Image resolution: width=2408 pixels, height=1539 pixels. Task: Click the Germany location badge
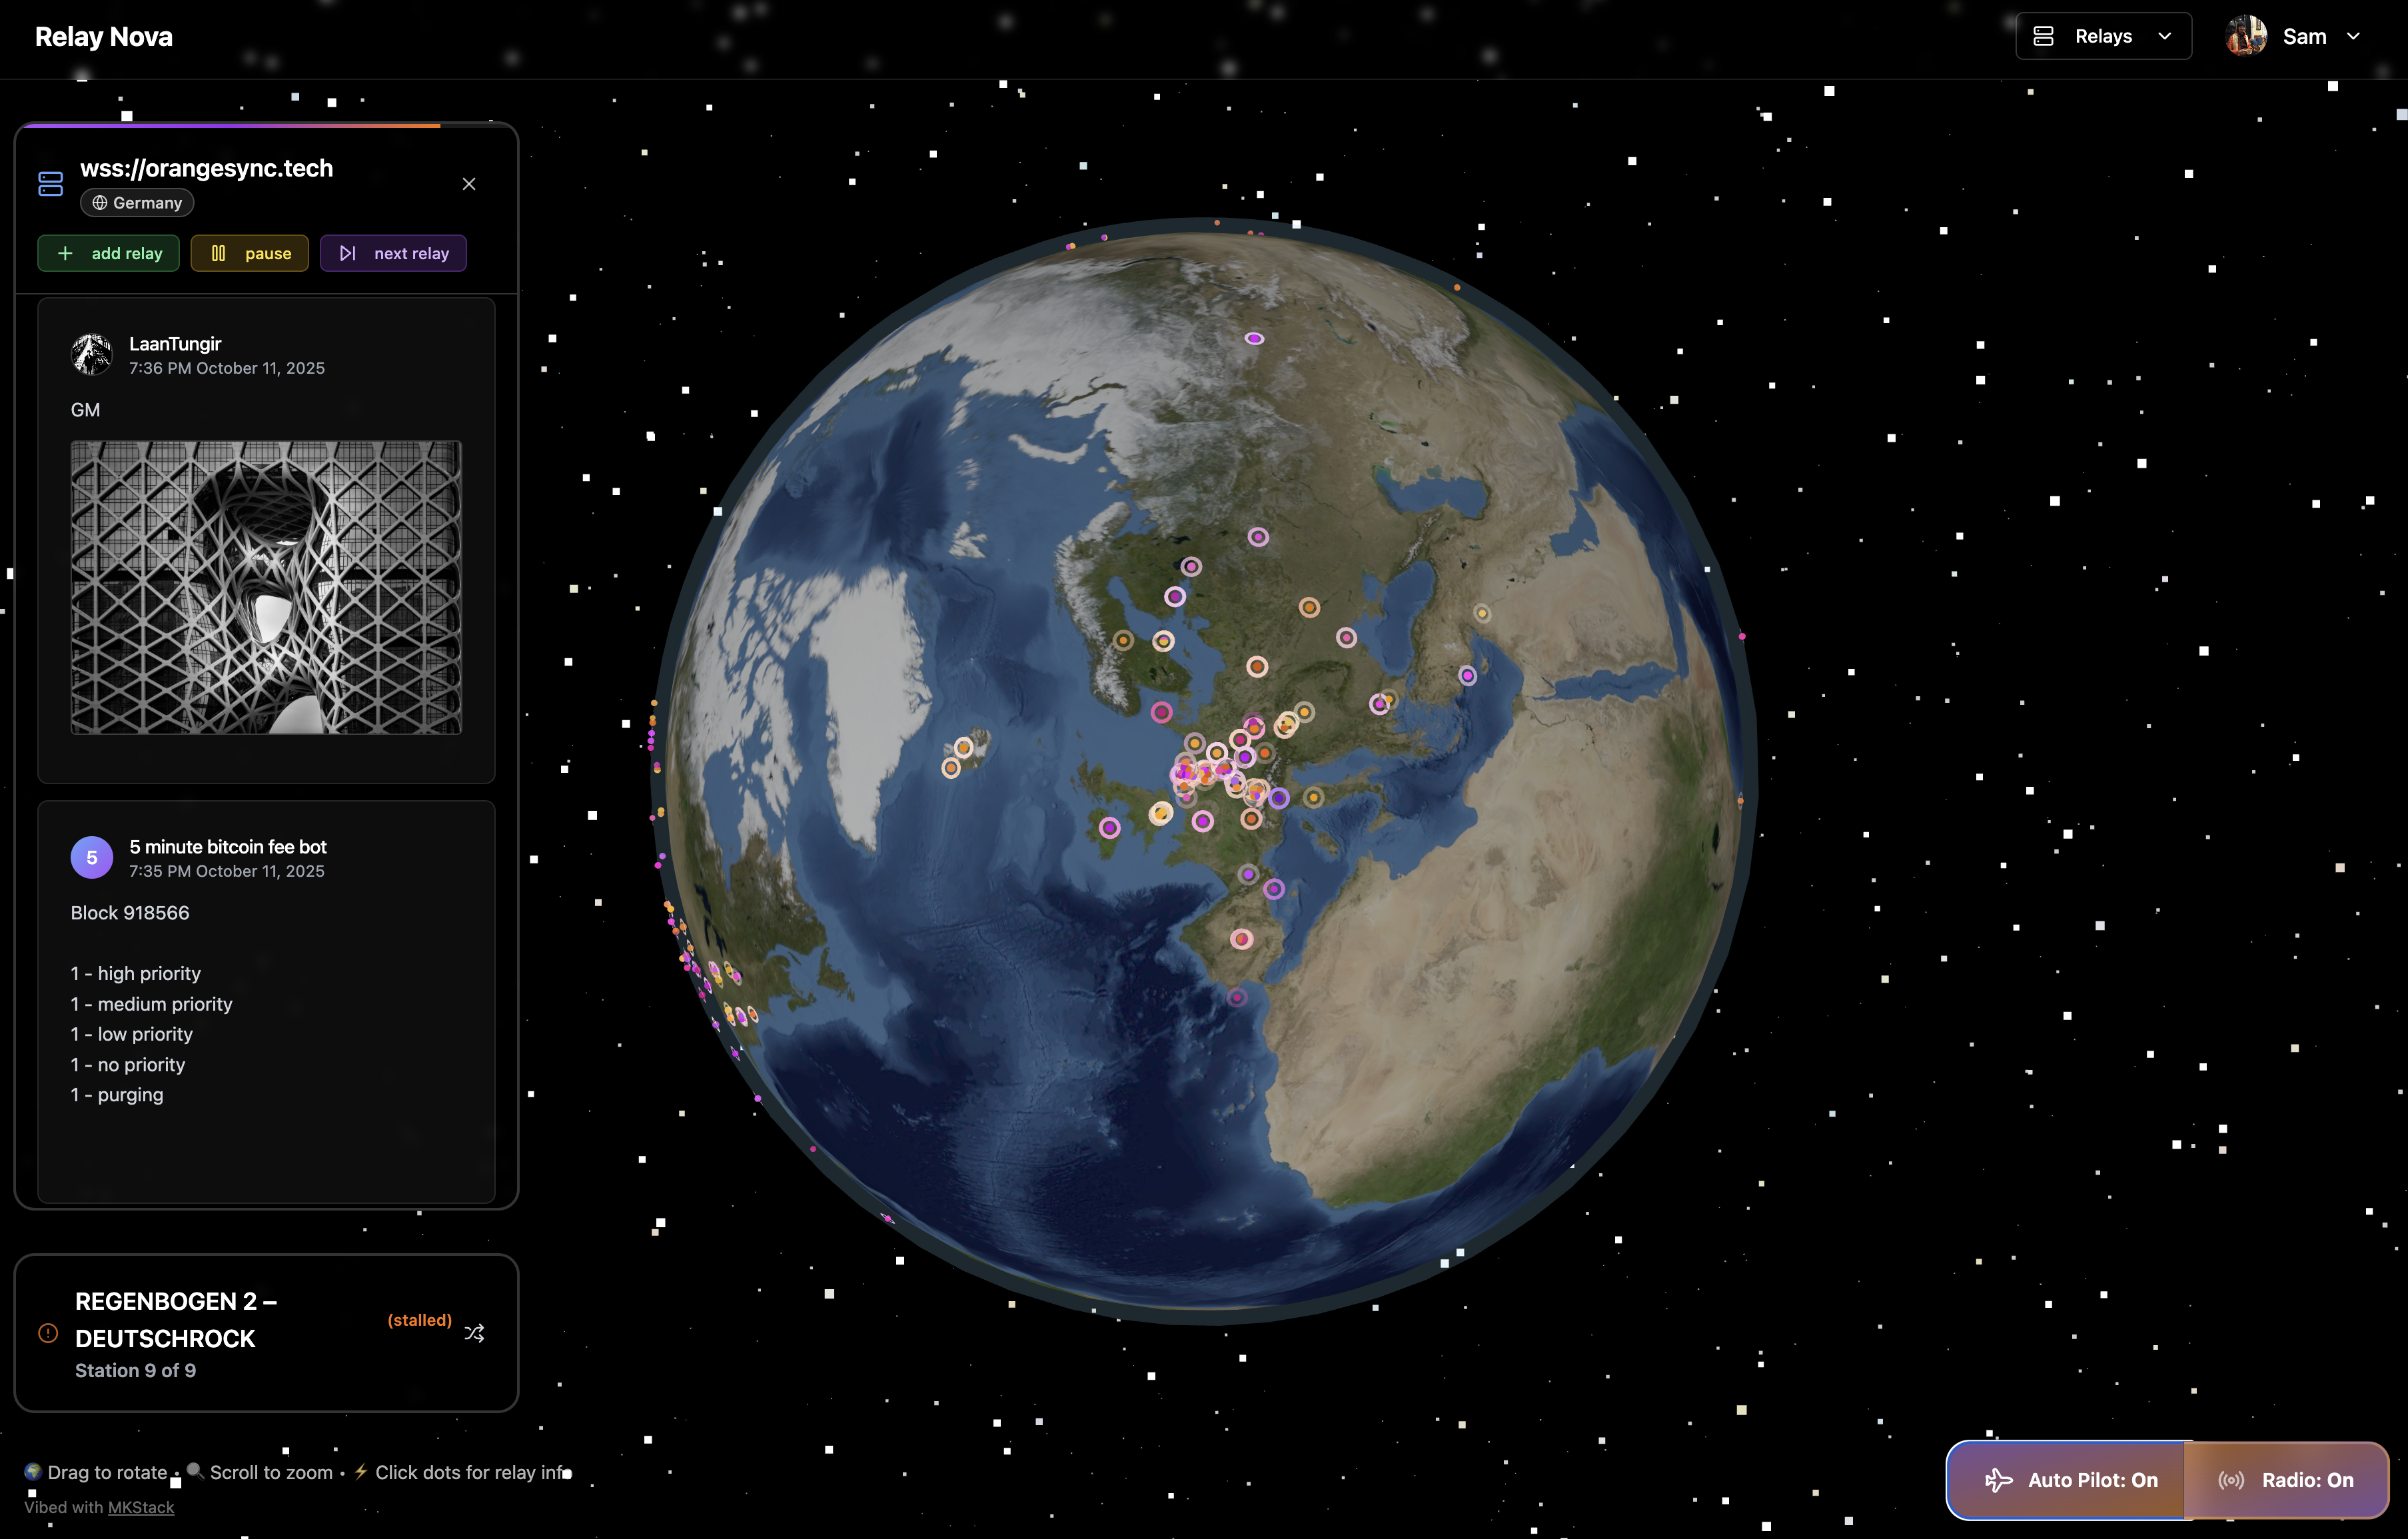pyautogui.click(x=137, y=203)
